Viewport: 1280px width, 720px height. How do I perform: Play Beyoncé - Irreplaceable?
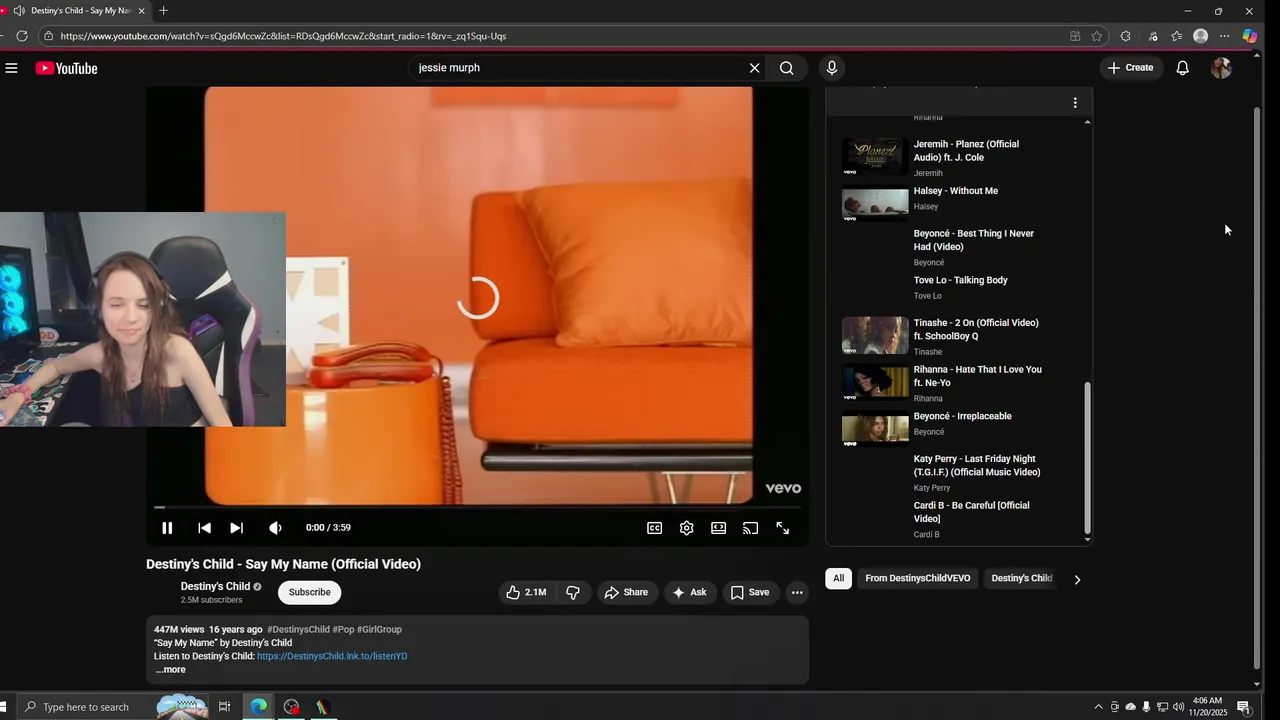pos(957,429)
